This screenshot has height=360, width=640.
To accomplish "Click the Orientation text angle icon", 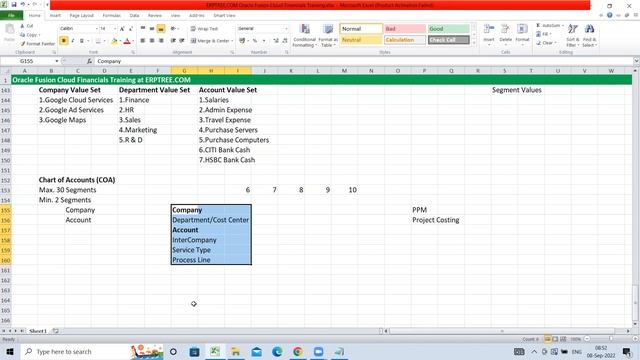I will [x=174, y=29].
